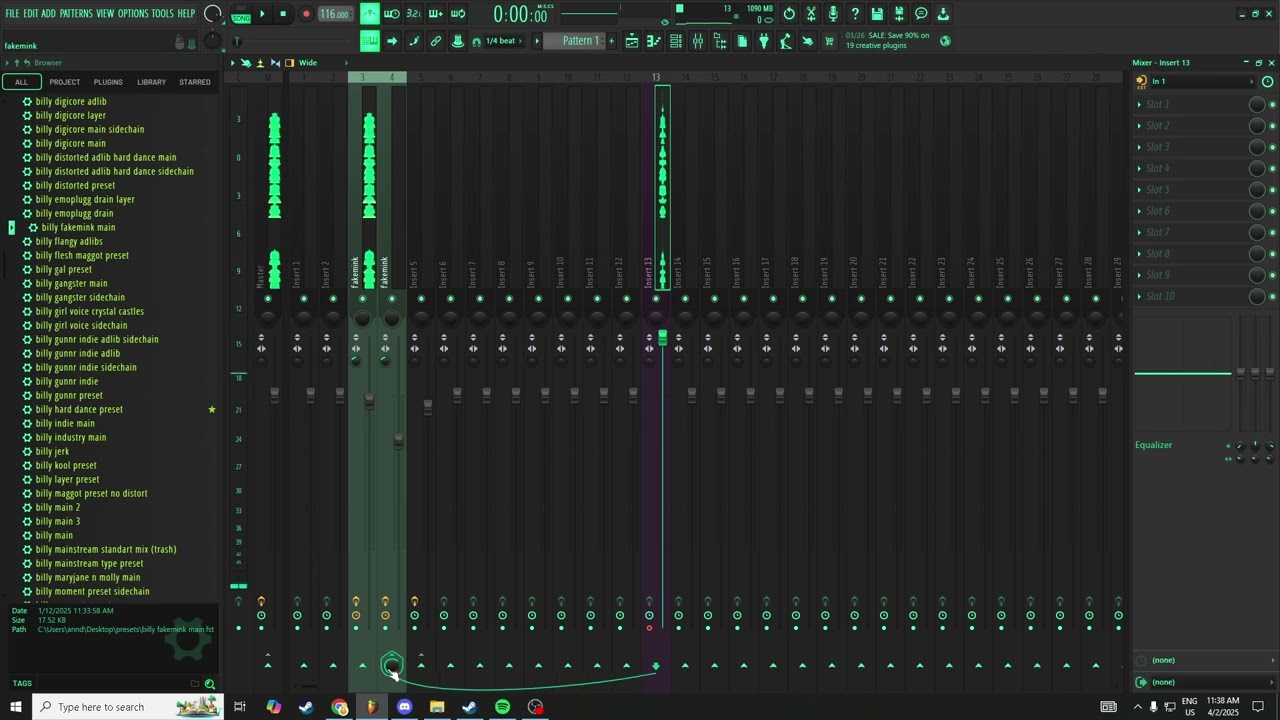Click the globe news icon

pos(945,41)
